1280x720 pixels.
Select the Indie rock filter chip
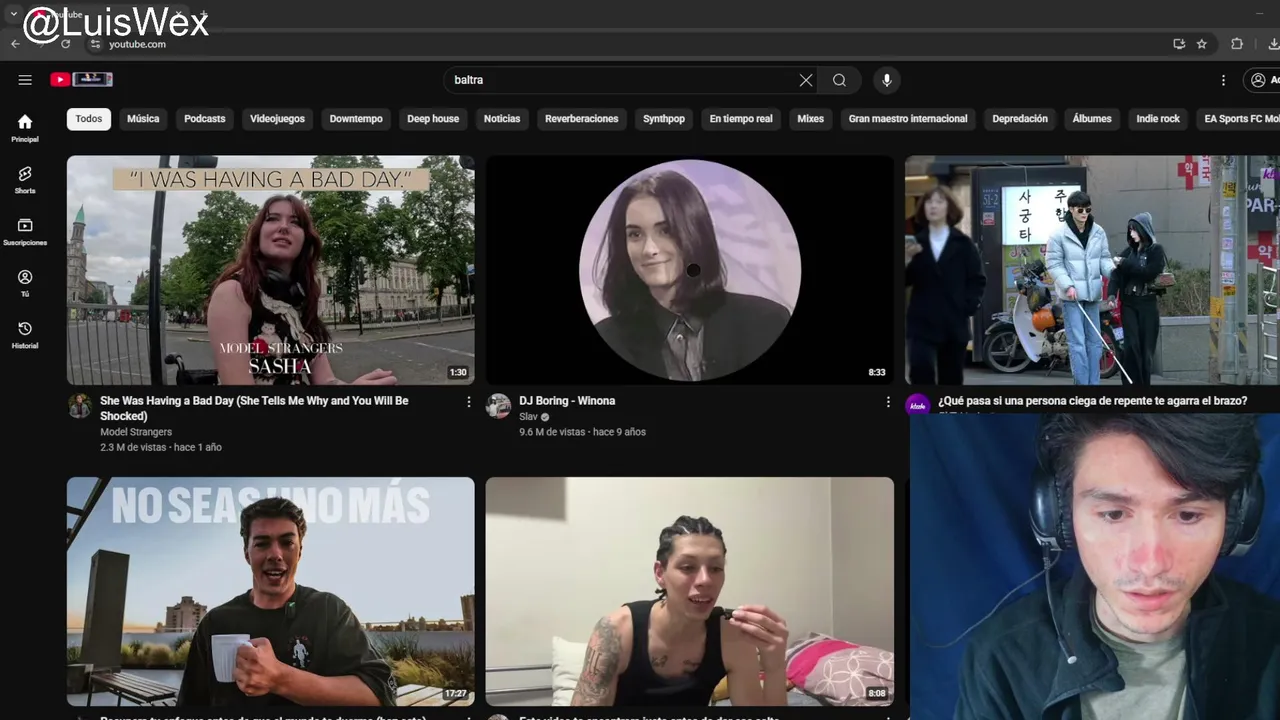click(x=1158, y=119)
